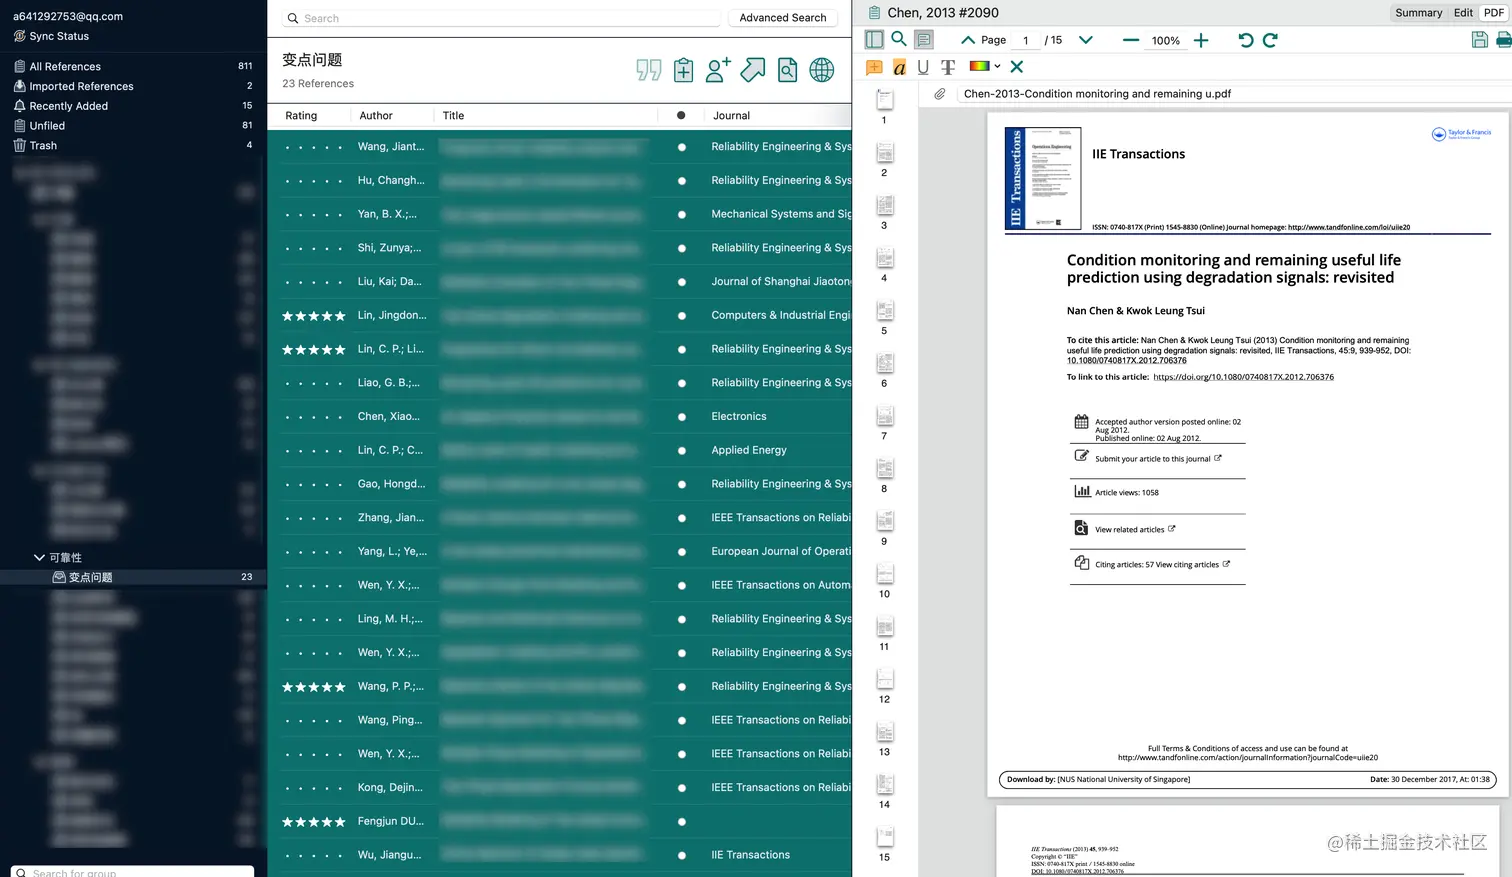Open the annotation color picker dropdown
Screen dimensions: 1512x877
click(x=985, y=66)
